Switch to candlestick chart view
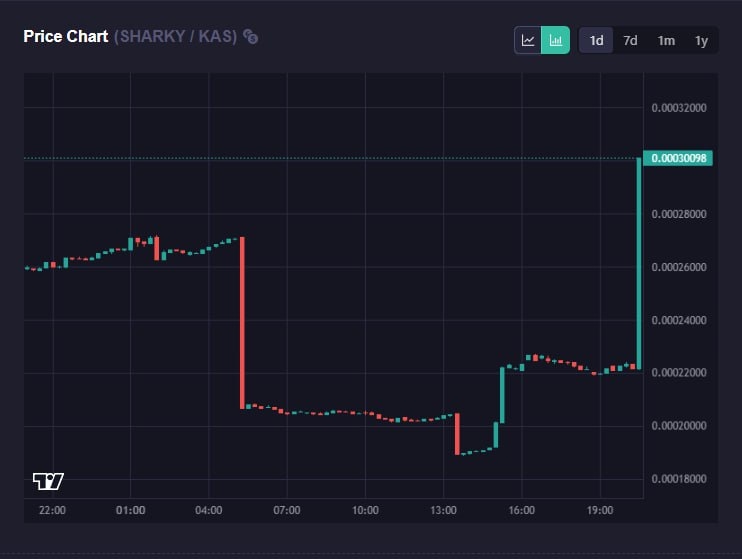 point(556,40)
